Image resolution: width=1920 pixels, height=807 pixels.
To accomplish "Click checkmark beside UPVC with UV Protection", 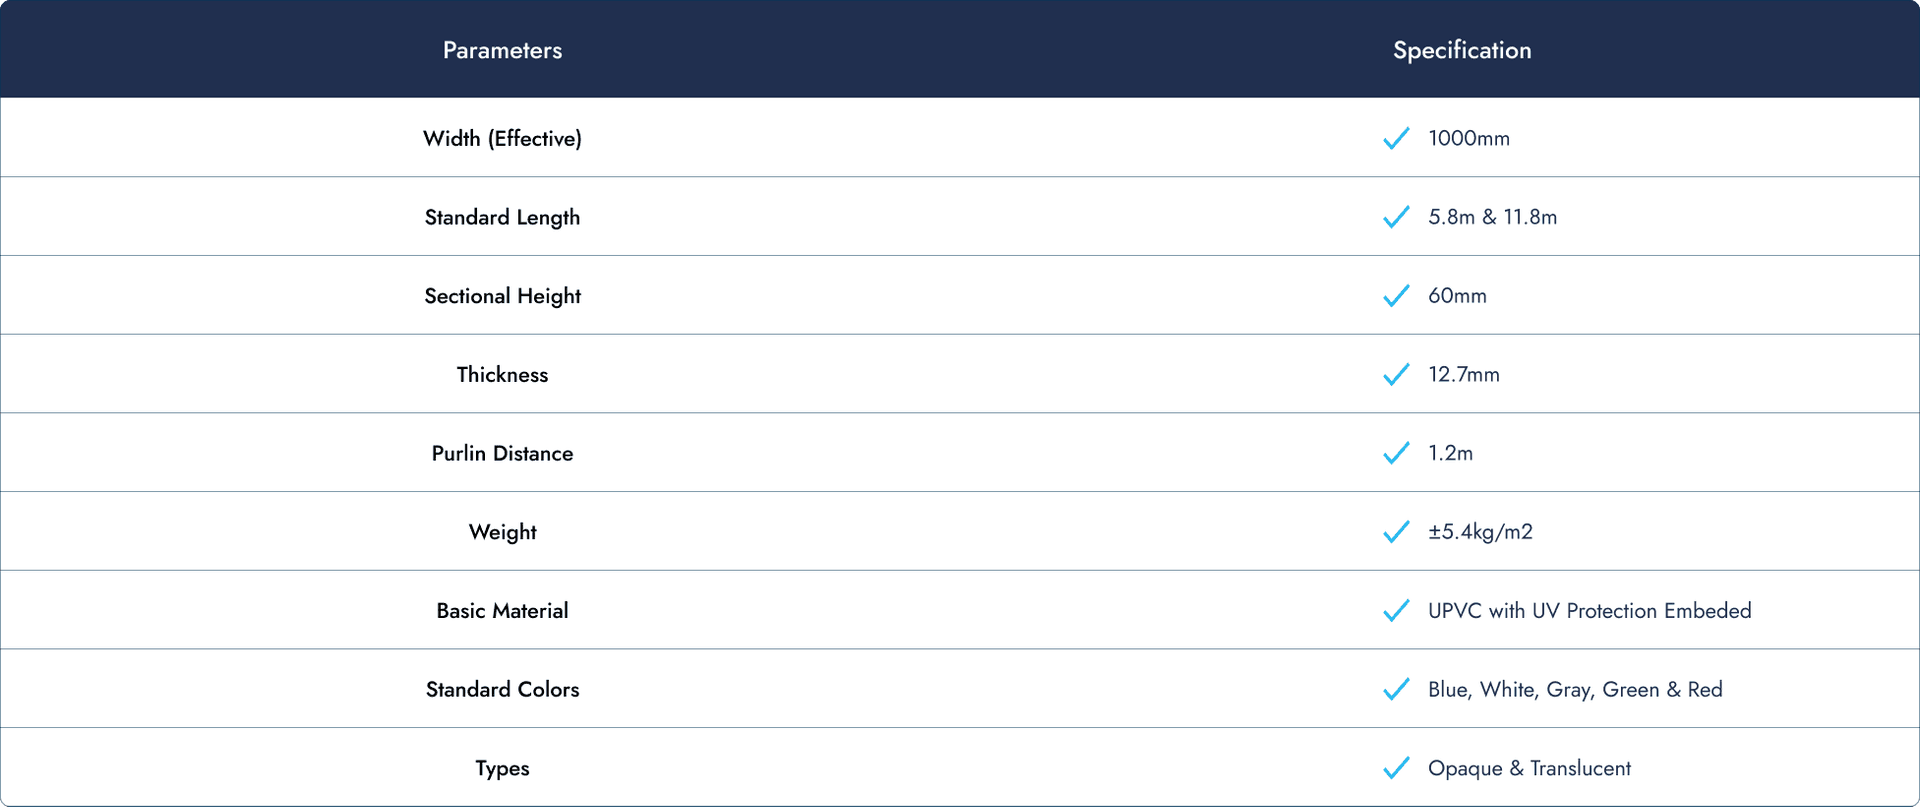I will coord(1396,611).
